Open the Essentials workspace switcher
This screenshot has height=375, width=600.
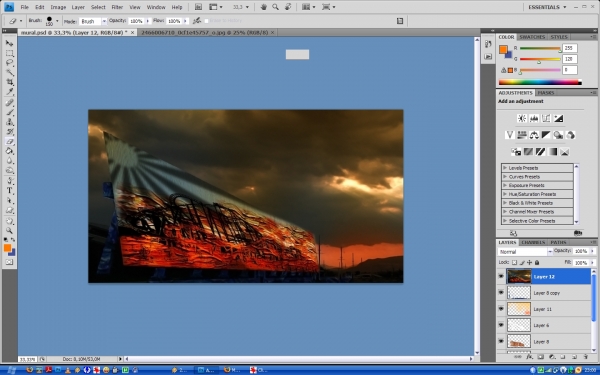[547, 7]
